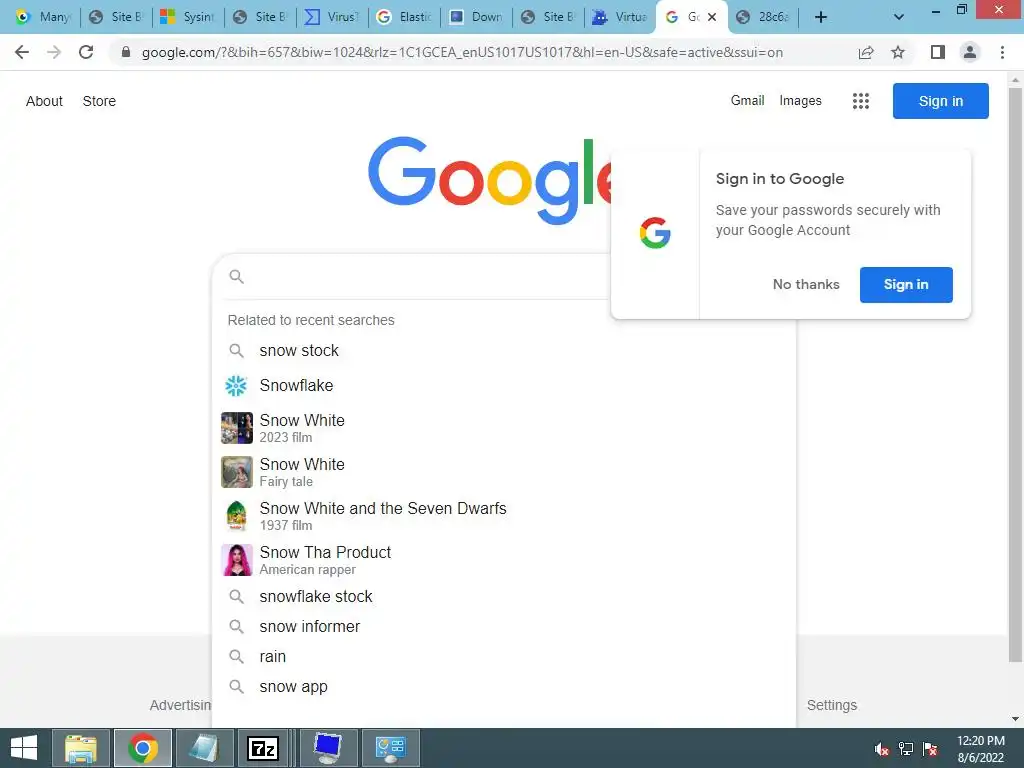Open the Chrome profile avatar
Image resolution: width=1024 pixels, height=768 pixels.
pos(970,52)
